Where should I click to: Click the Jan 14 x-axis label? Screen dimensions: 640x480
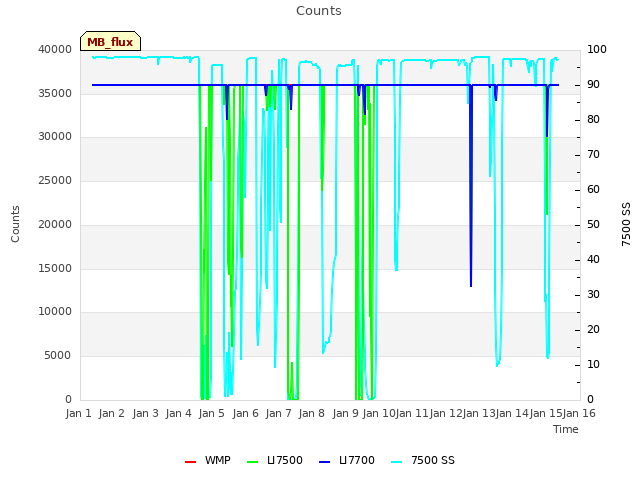click(512, 413)
